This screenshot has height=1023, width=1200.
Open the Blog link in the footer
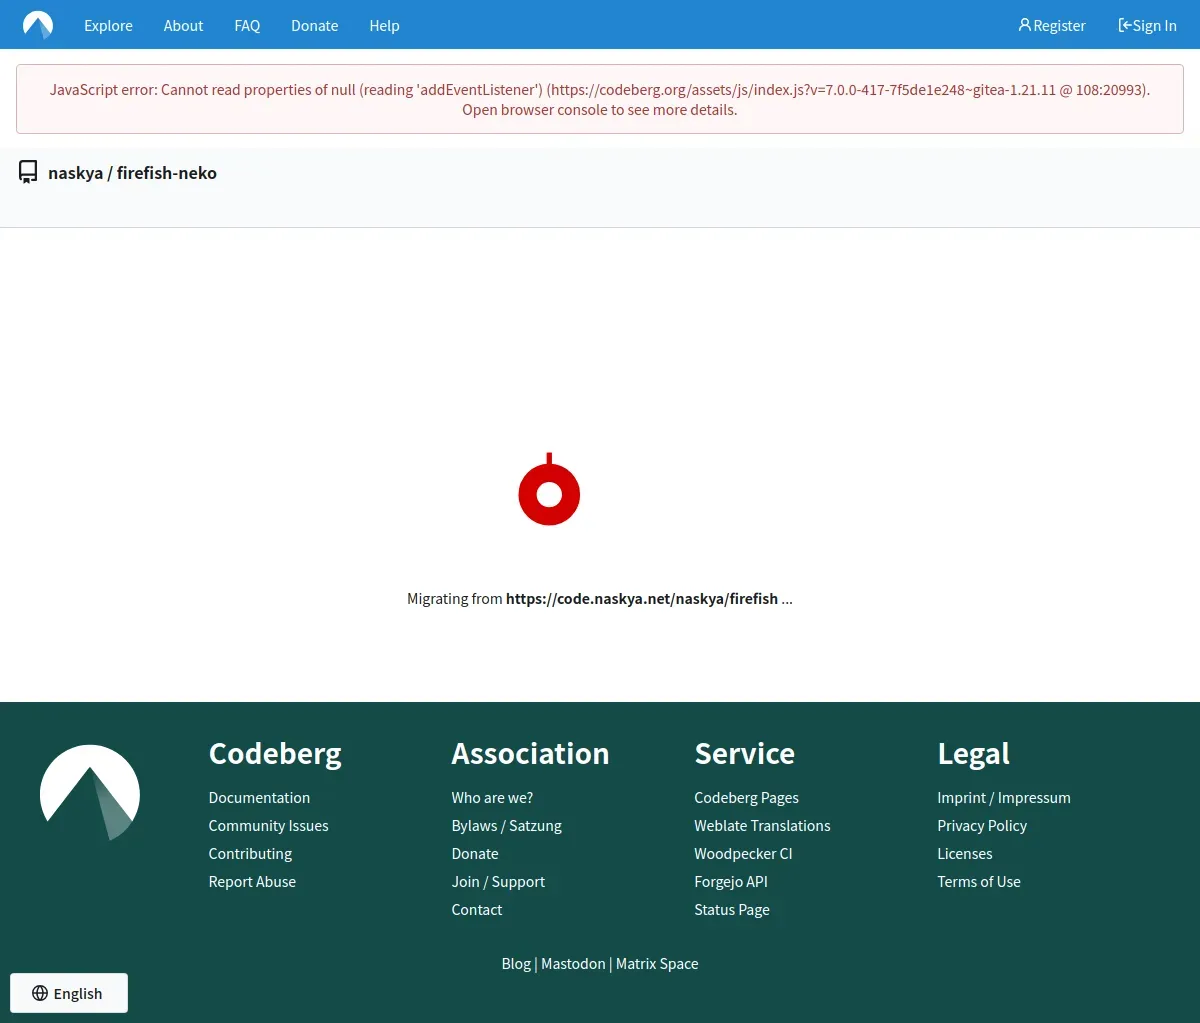click(x=516, y=964)
